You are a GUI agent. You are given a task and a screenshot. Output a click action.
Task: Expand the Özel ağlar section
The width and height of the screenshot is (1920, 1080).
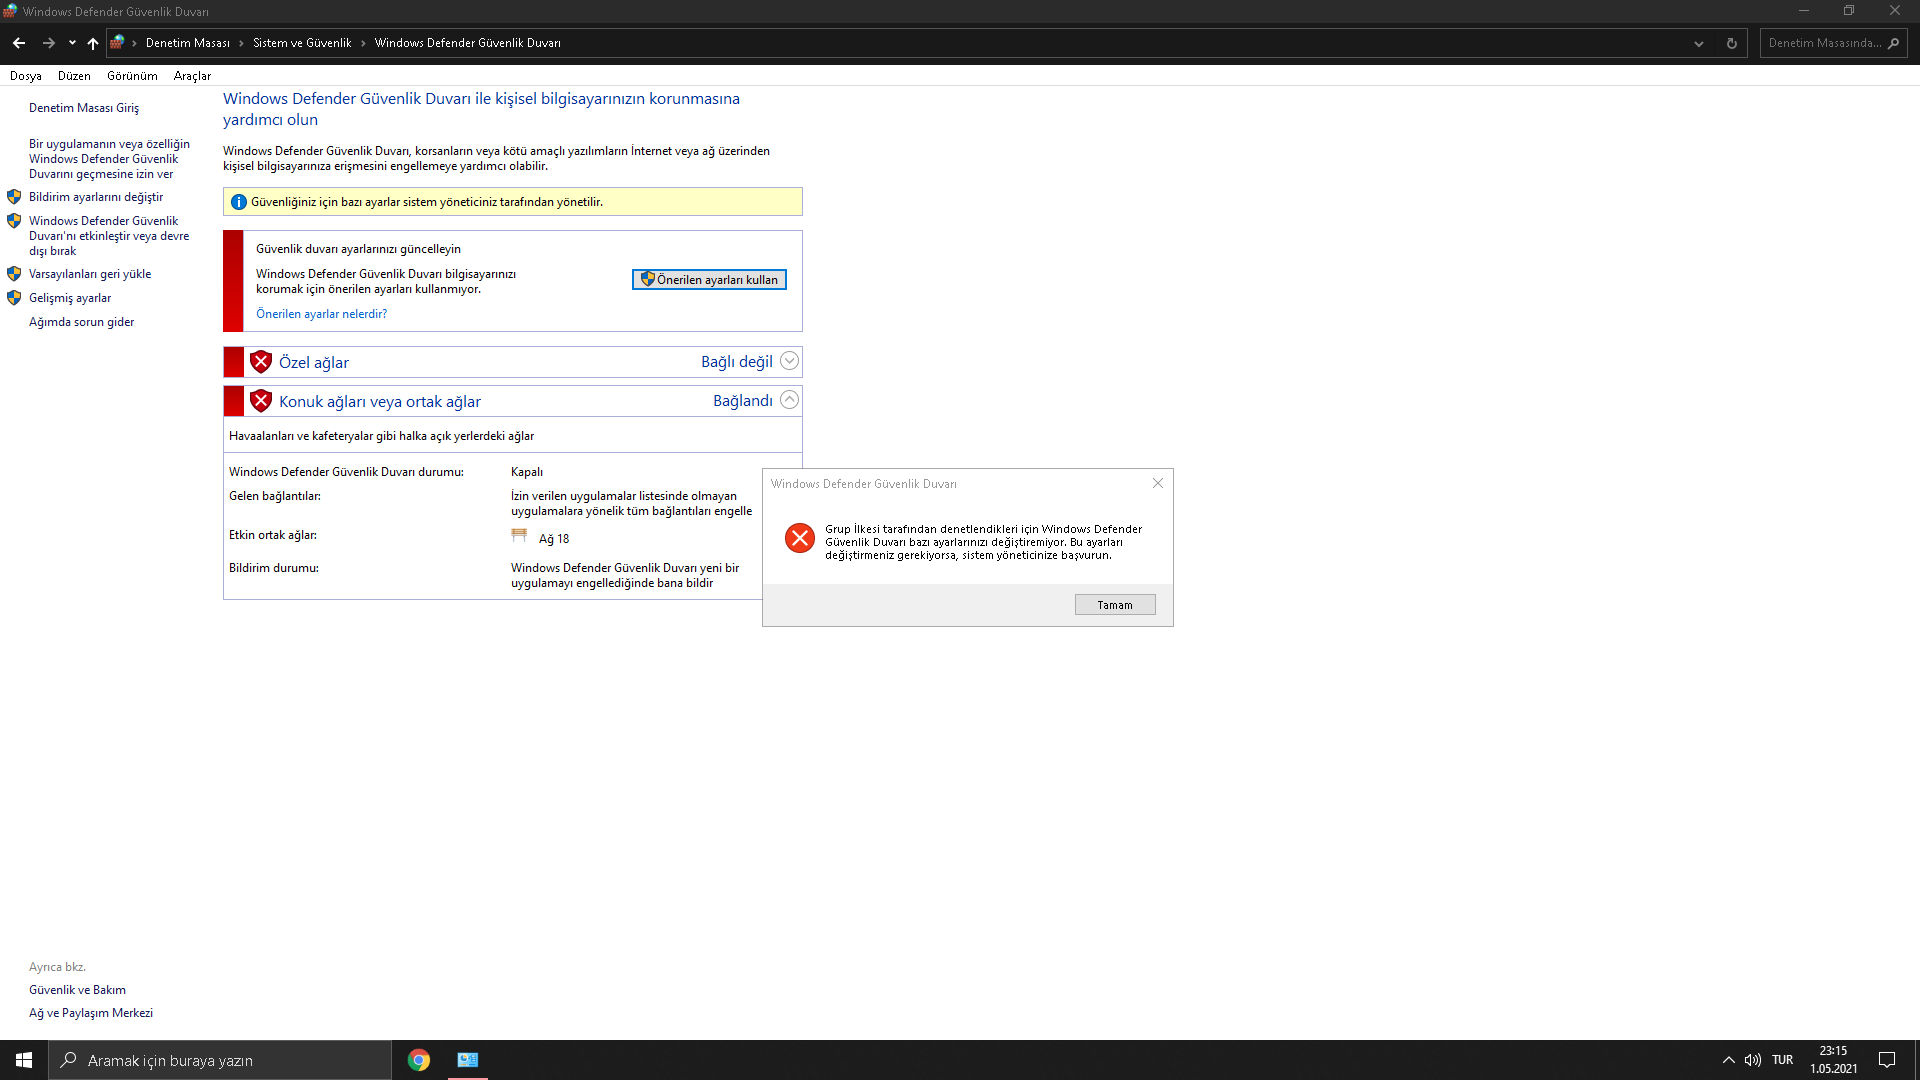point(789,361)
